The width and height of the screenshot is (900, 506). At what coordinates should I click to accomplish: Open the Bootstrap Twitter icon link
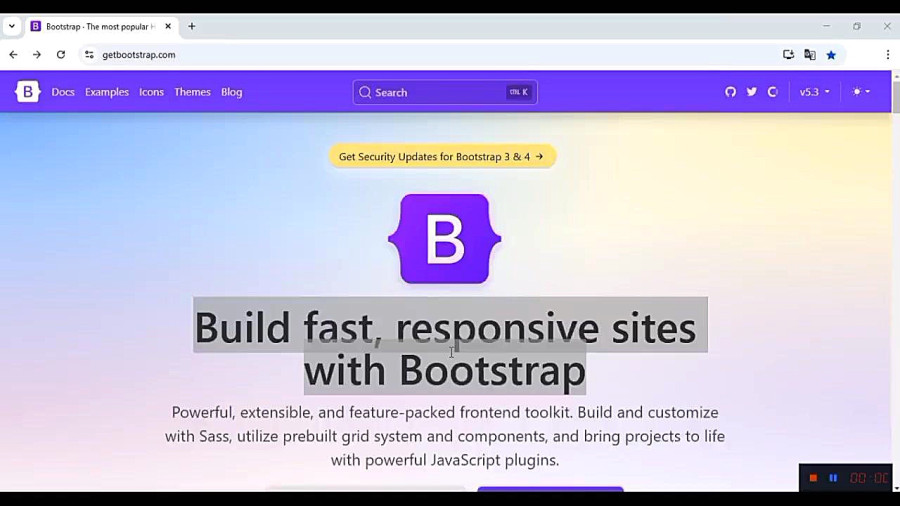pos(751,92)
